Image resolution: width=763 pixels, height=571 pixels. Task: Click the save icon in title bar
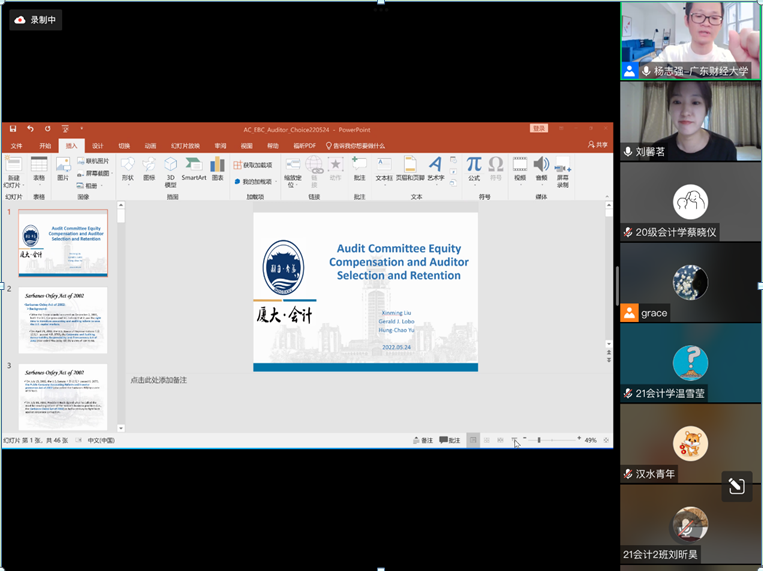click(14, 129)
